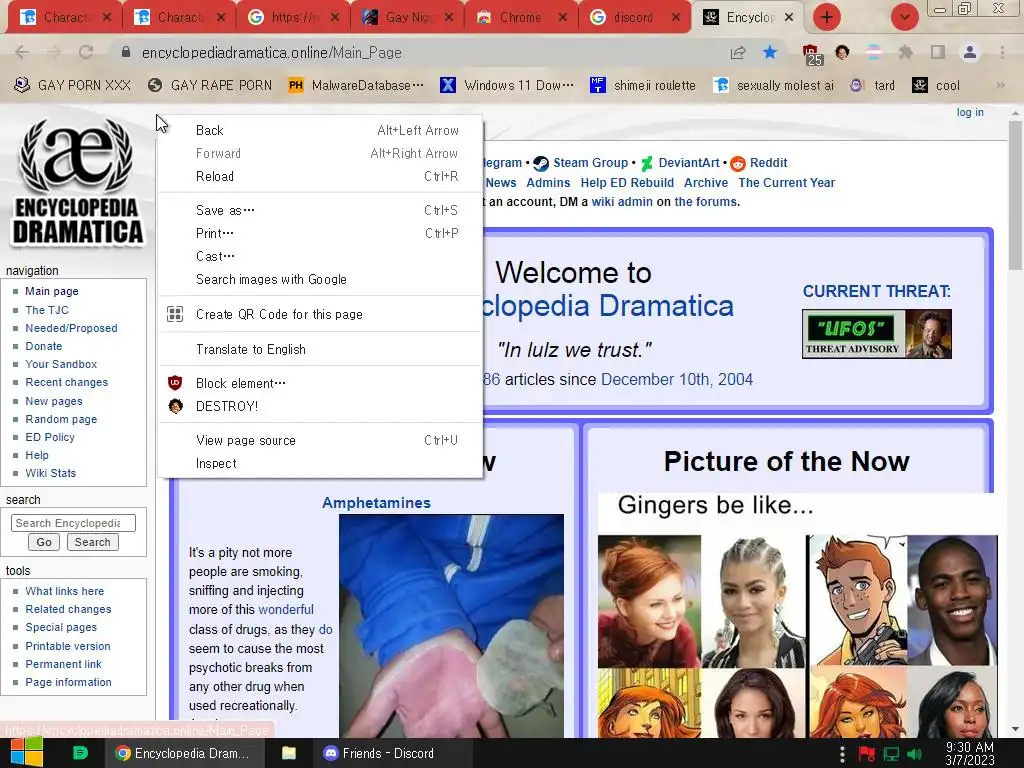
Task: Select Back in context menu
Action: coord(320,130)
